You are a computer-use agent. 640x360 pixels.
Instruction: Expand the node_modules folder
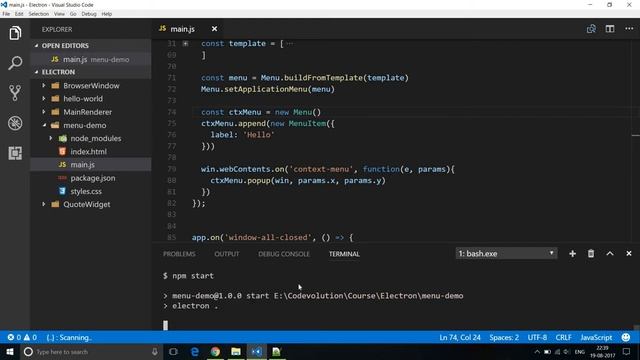(51, 138)
